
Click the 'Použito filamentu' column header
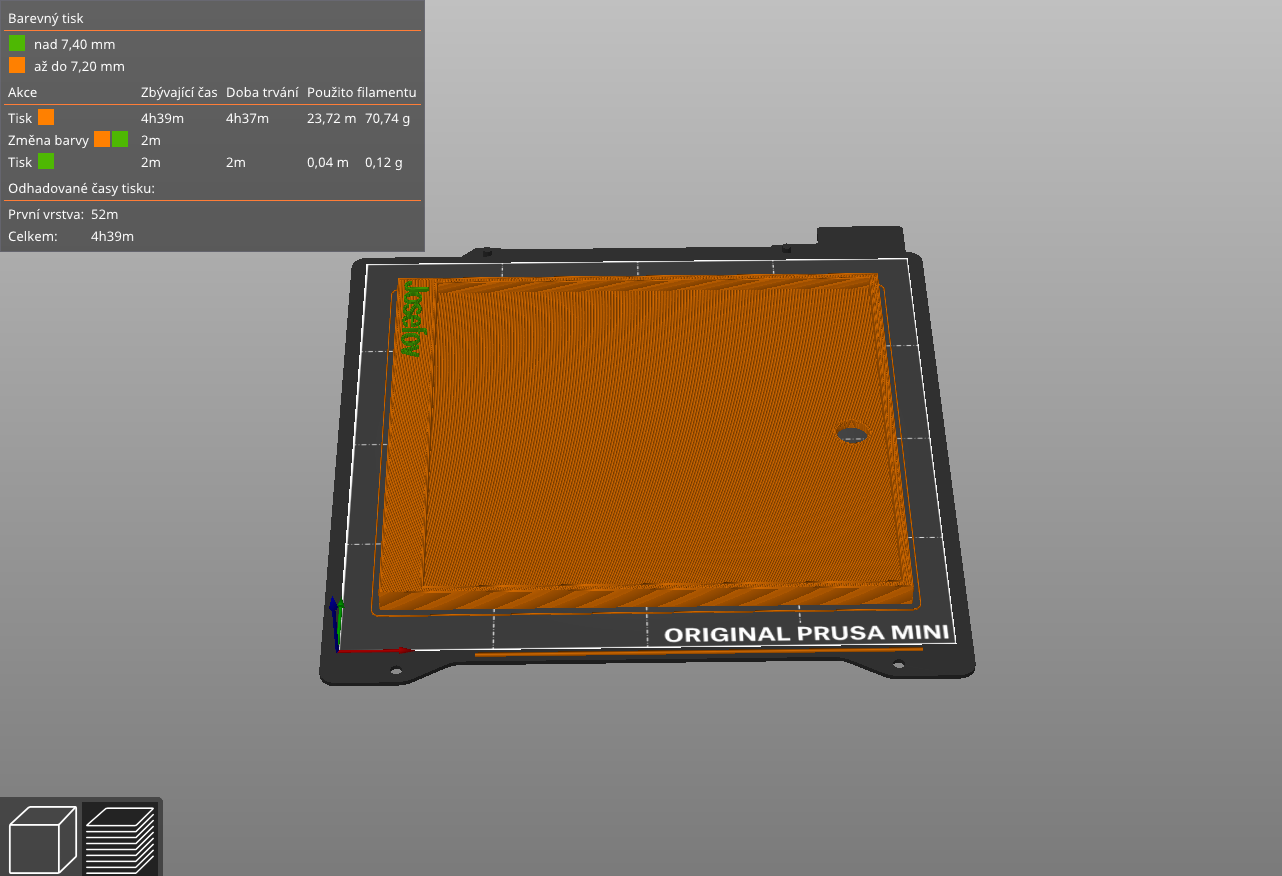[x=362, y=92]
